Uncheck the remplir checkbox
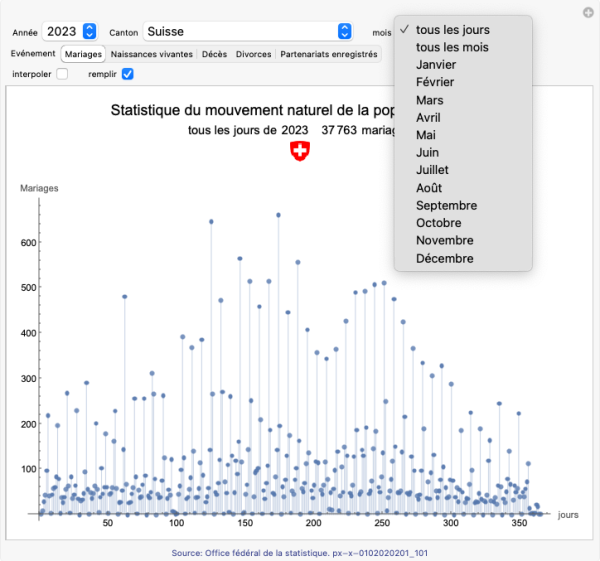 click(x=127, y=74)
